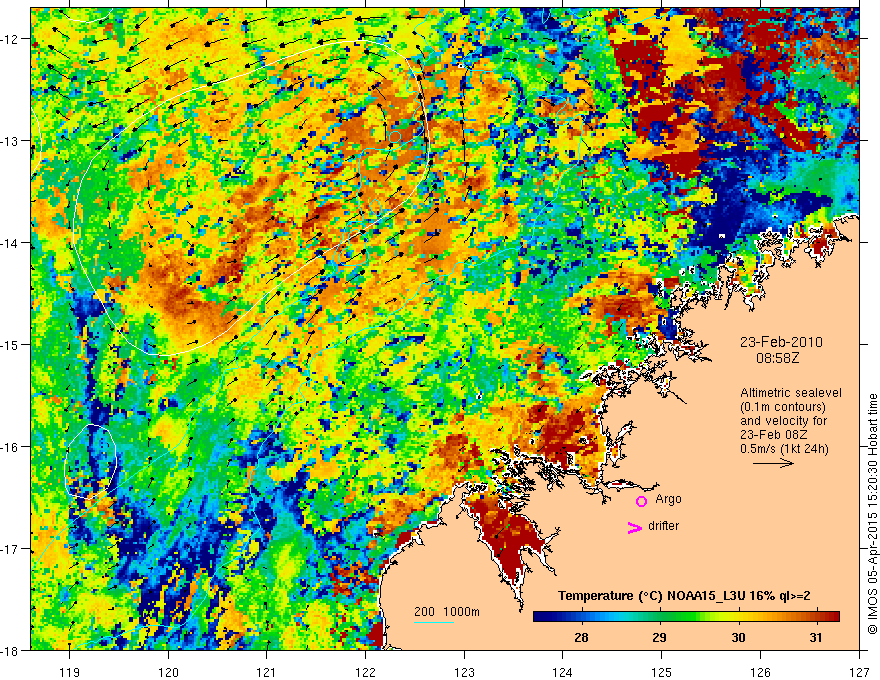880x680 pixels.
Task: Click longitude axis label '122'
Action: click(x=365, y=672)
